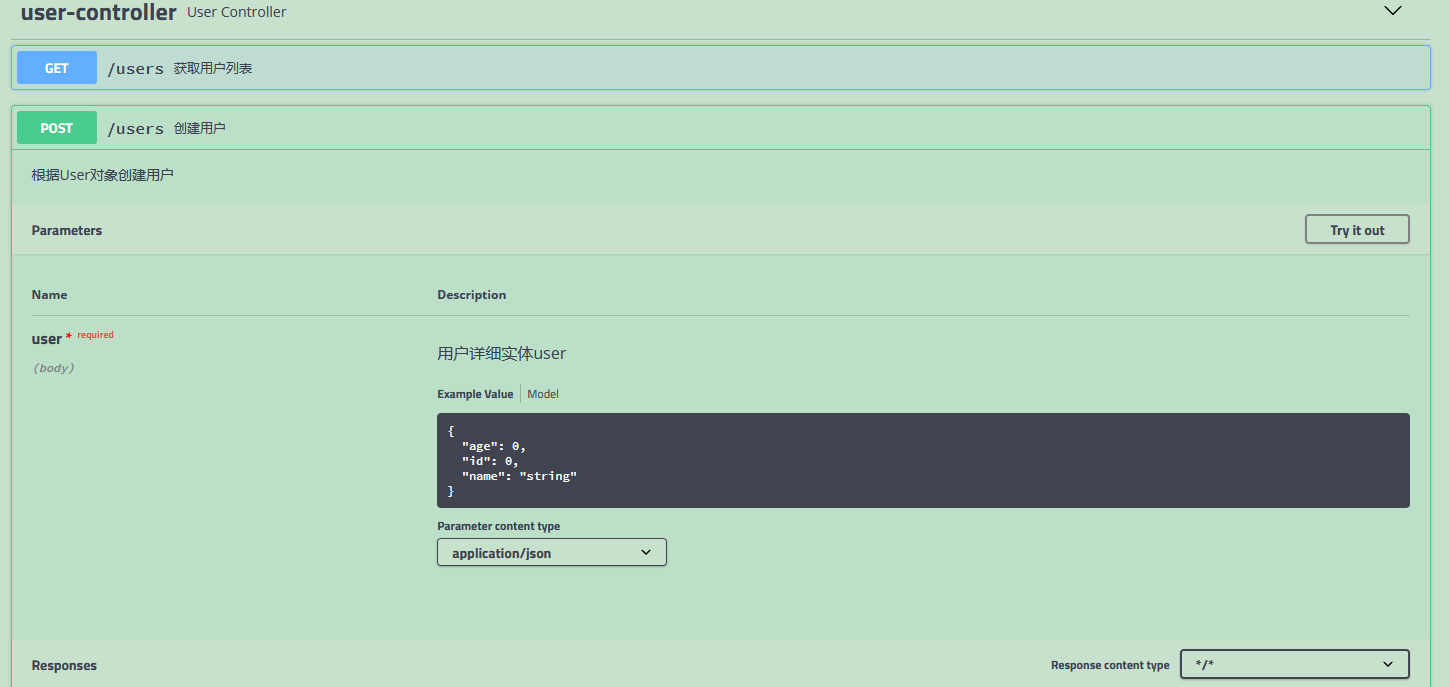The height and width of the screenshot is (687, 1449).
Task: Click the "name": "string" line
Action: pos(519,476)
